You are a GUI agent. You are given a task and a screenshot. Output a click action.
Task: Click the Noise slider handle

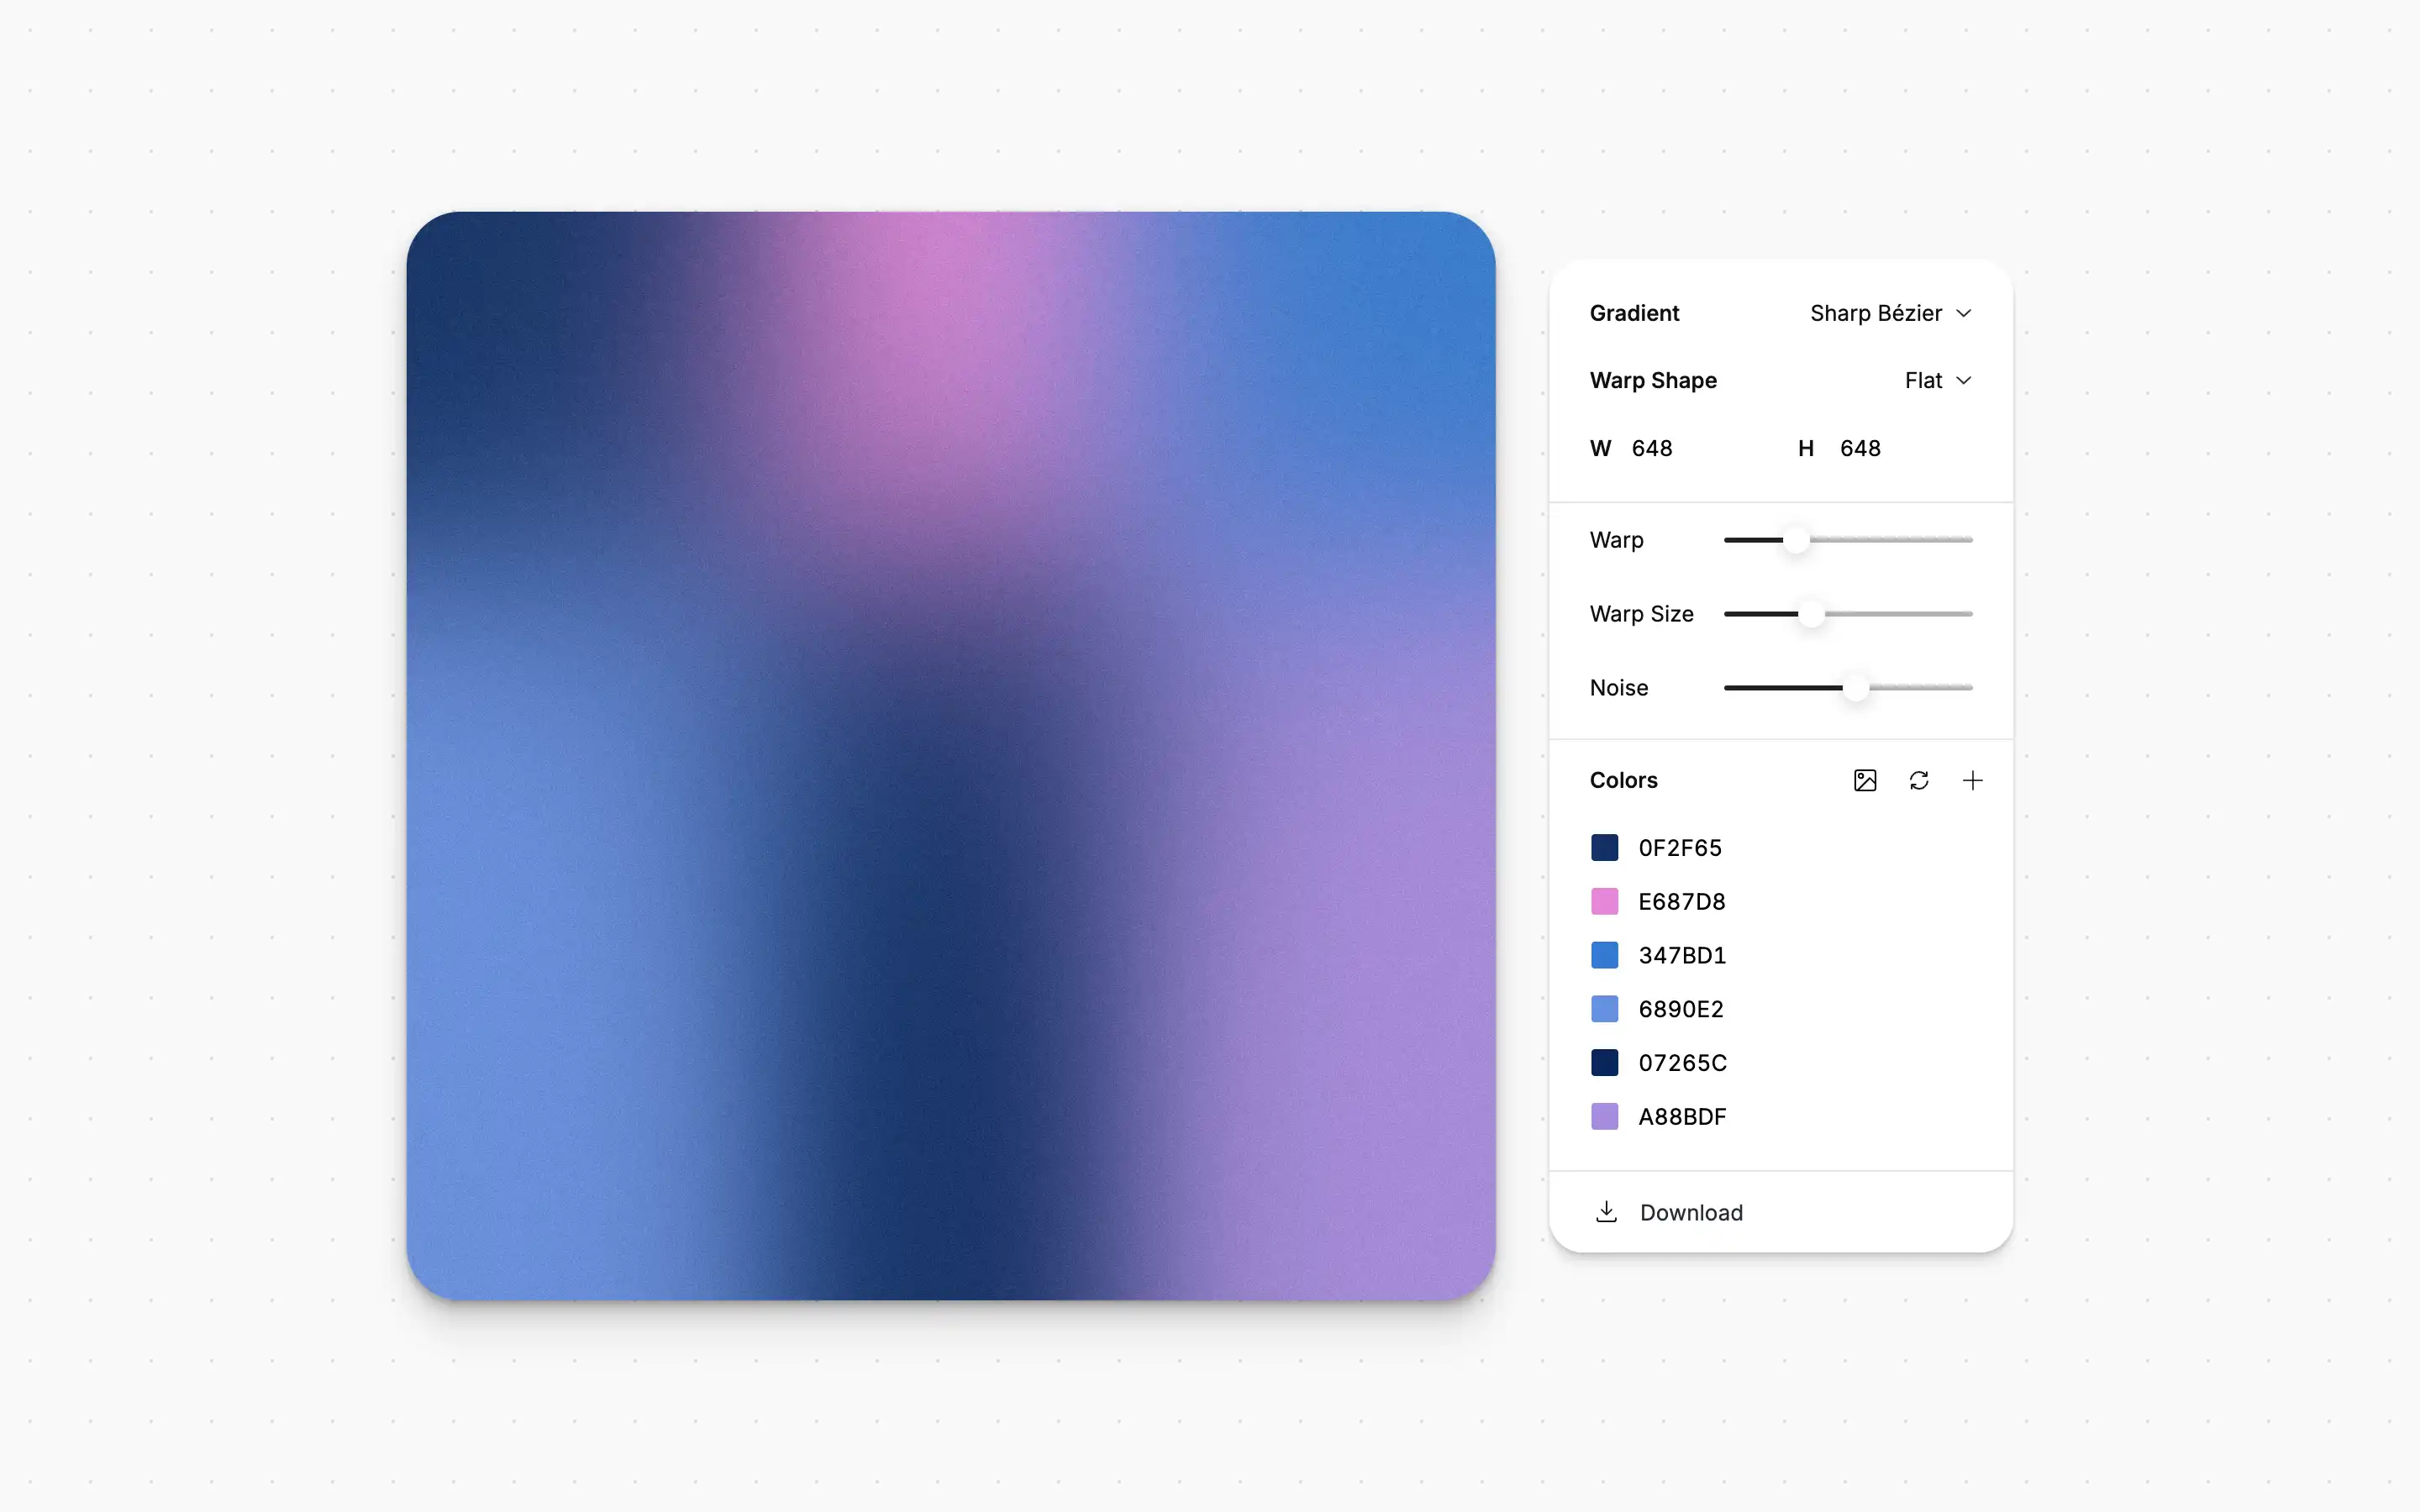pos(1856,688)
